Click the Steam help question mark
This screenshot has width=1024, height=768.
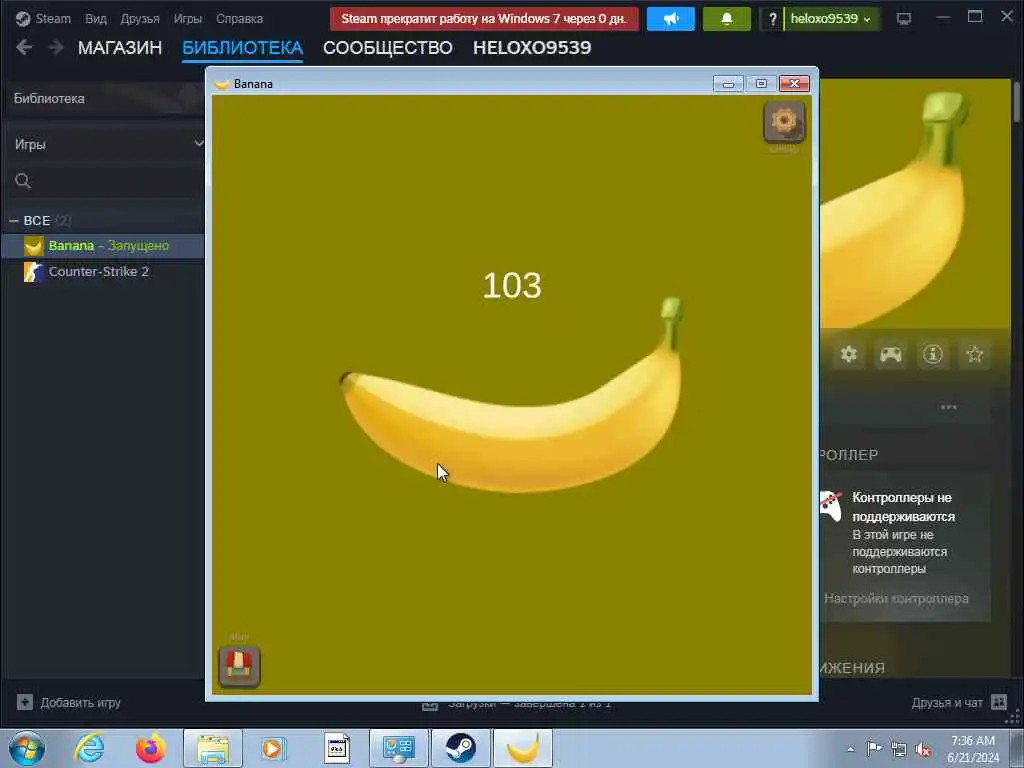coord(773,19)
